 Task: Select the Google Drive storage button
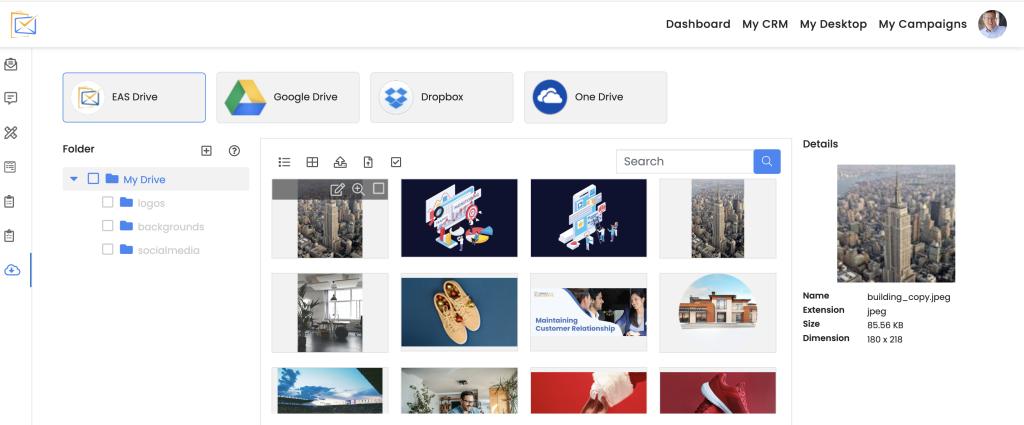tap(288, 97)
